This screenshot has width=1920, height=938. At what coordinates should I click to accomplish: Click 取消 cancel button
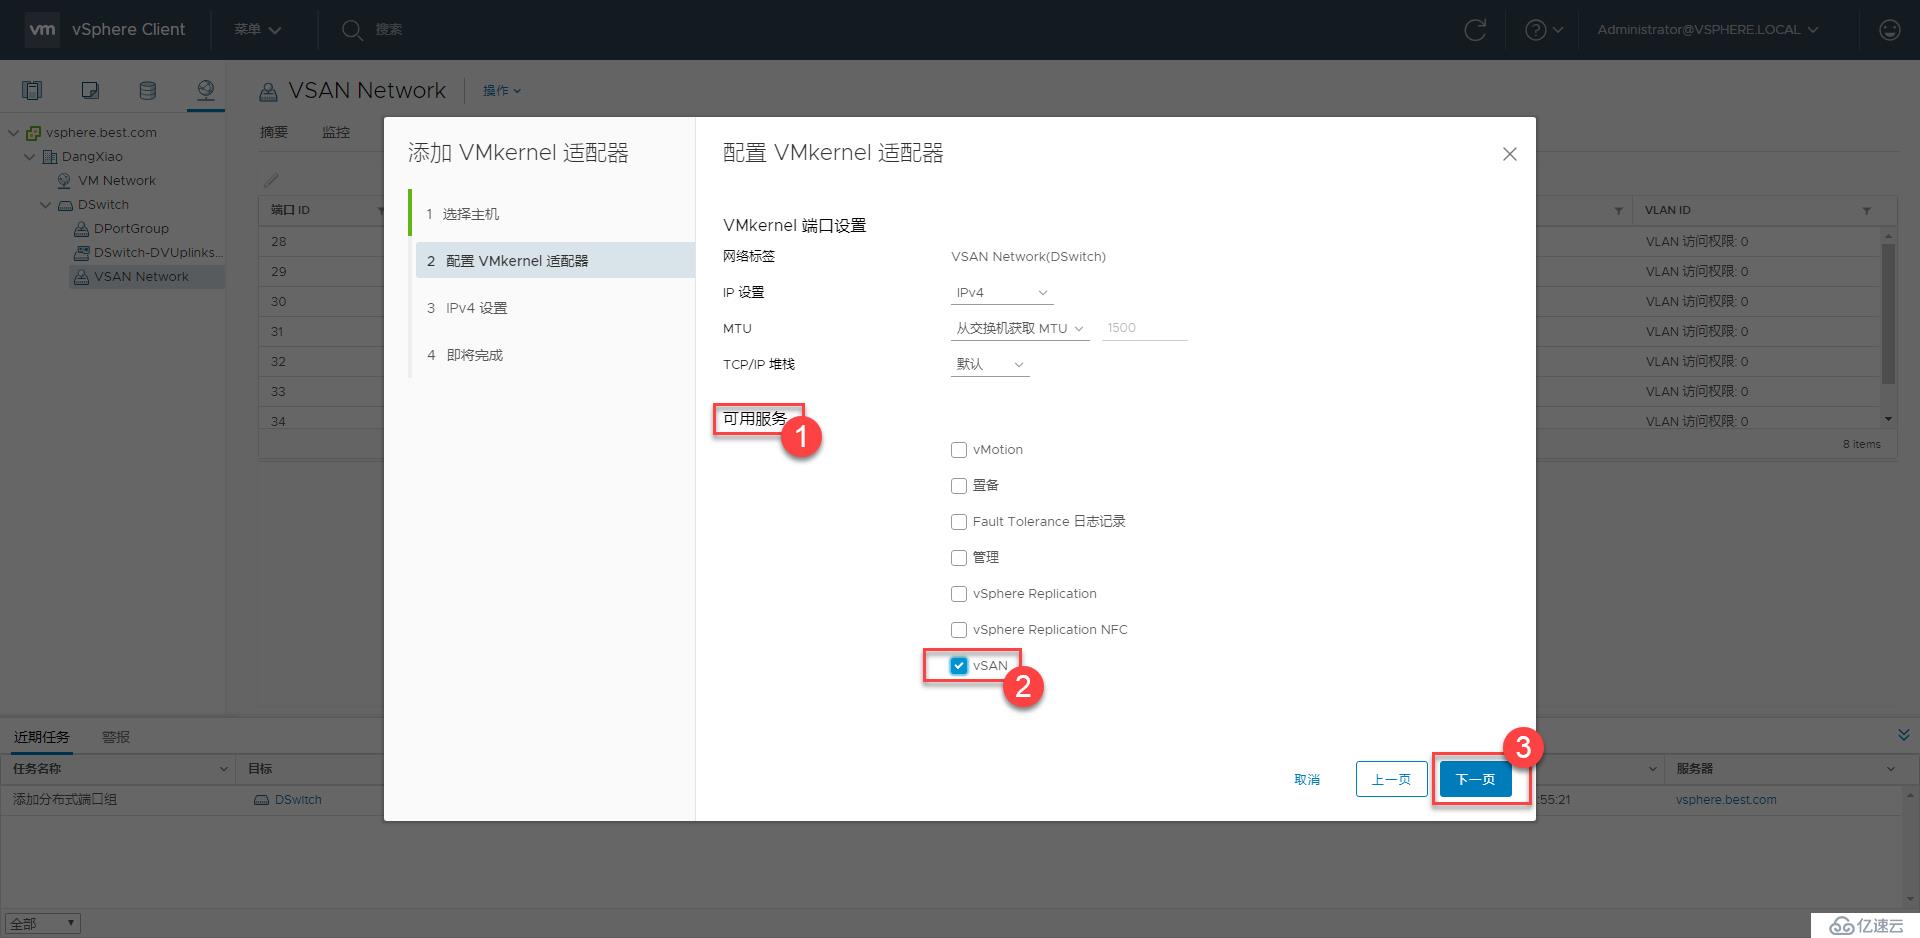click(1307, 780)
